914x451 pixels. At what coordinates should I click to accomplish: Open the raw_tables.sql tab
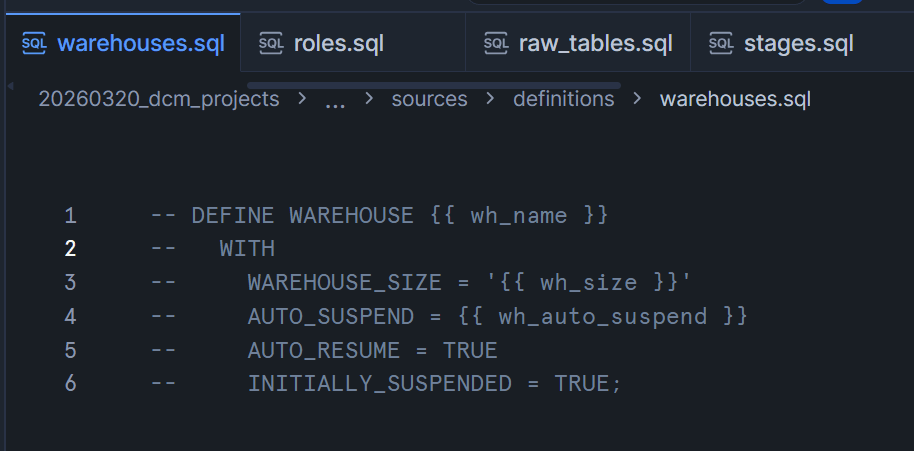tap(578, 43)
